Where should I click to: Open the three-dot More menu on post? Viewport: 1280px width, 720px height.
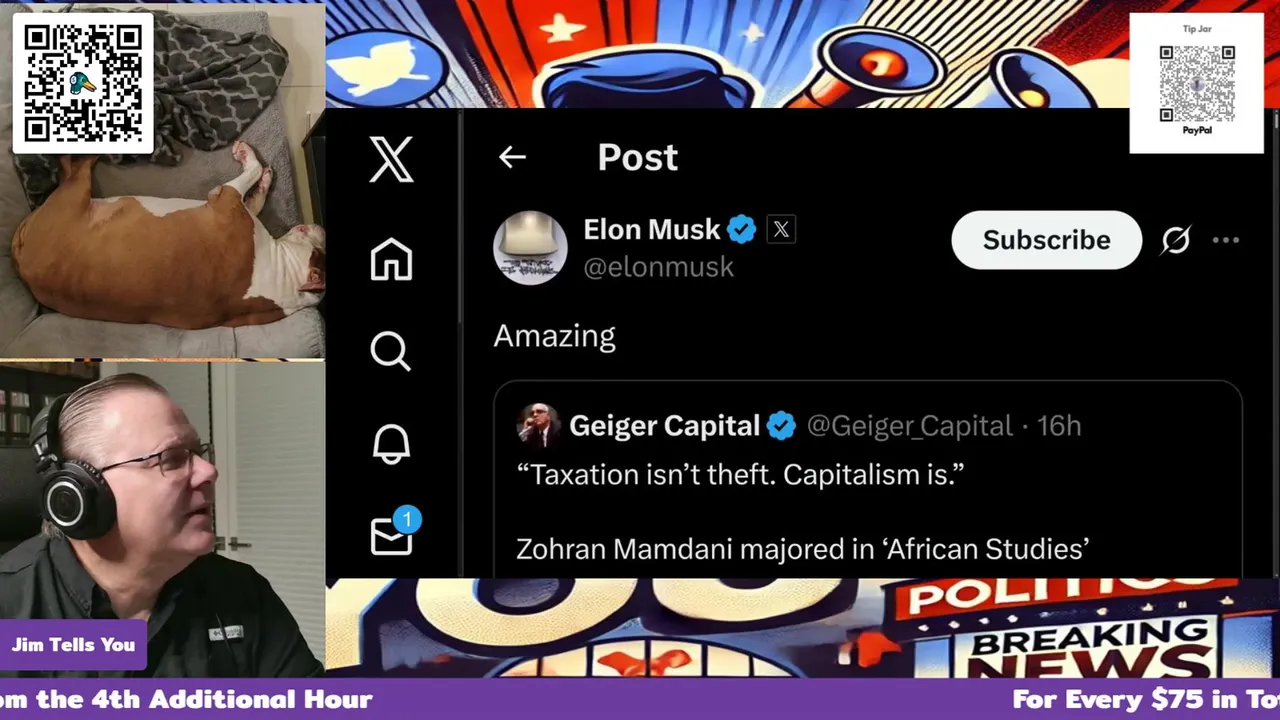click(x=1226, y=240)
